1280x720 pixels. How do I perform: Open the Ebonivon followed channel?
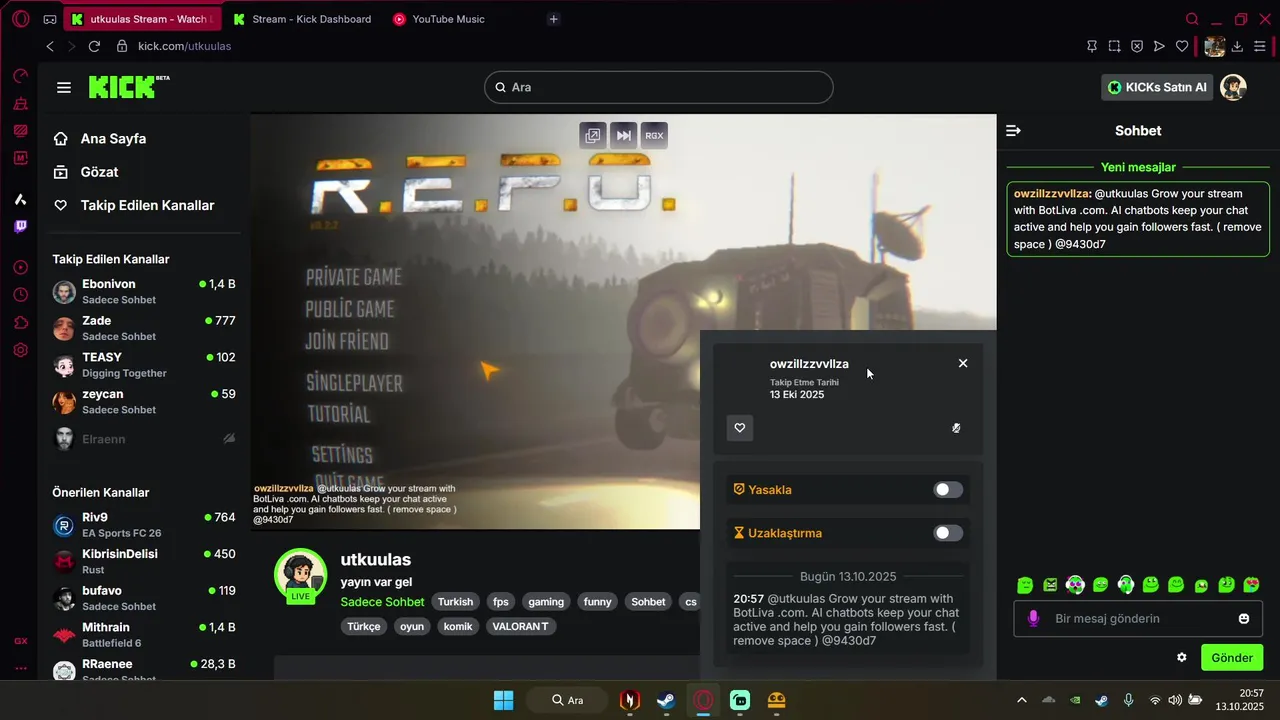(144, 292)
